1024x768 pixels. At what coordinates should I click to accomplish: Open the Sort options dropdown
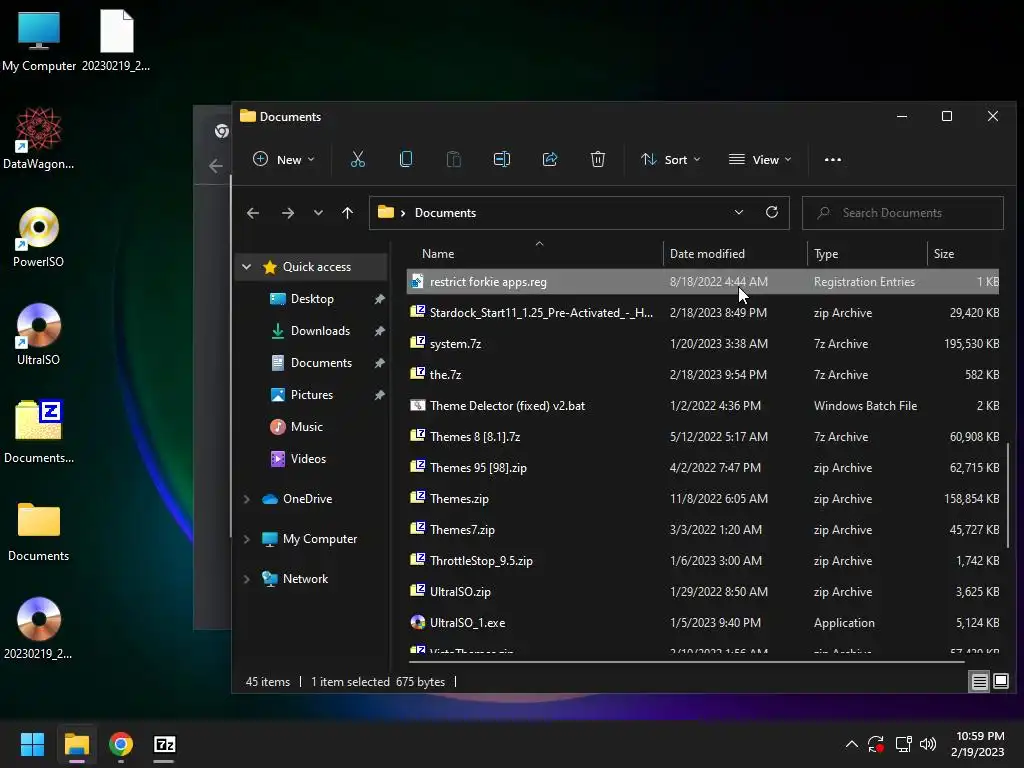pyautogui.click(x=671, y=159)
